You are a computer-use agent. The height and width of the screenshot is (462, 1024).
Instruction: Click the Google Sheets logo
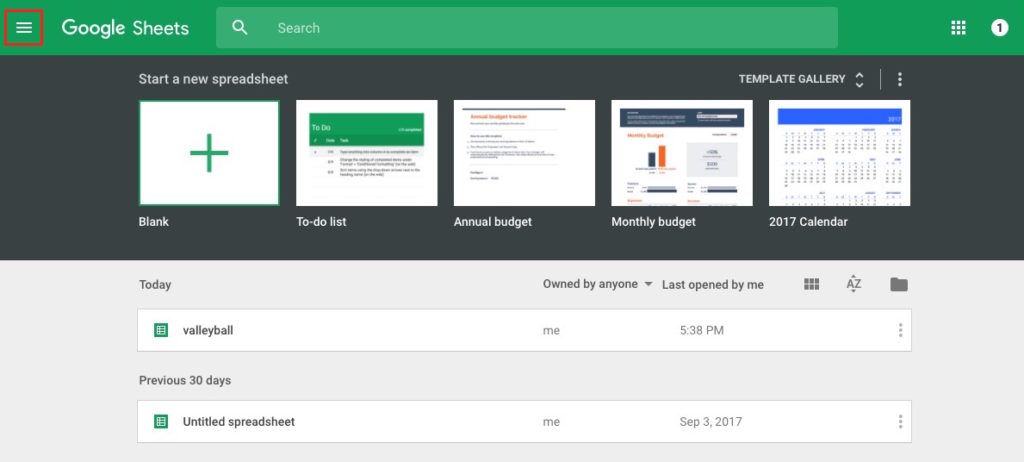[125, 28]
